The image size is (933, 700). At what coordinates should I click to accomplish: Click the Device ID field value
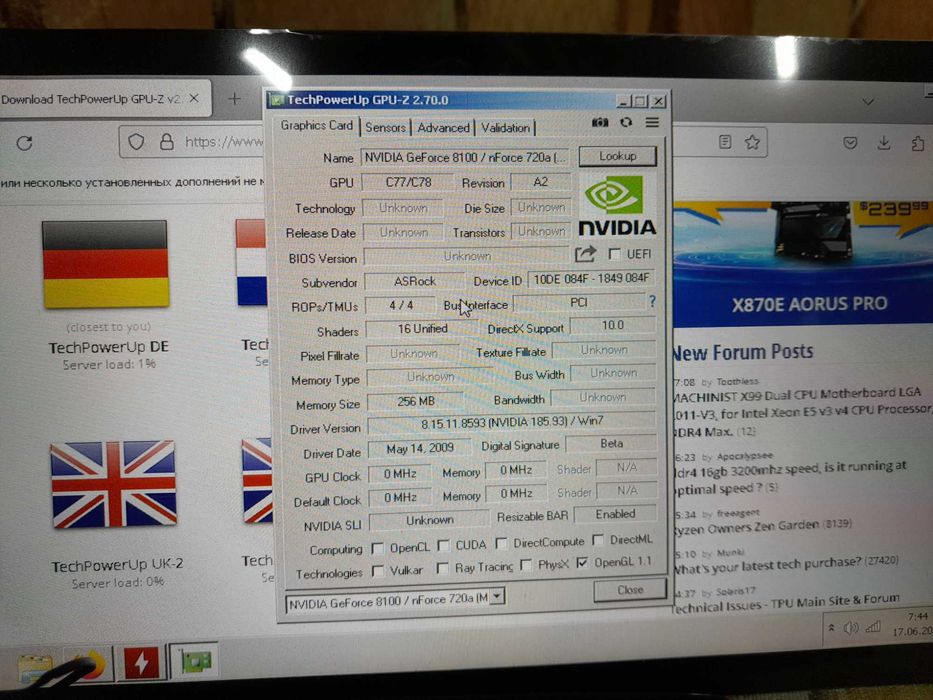point(591,279)
